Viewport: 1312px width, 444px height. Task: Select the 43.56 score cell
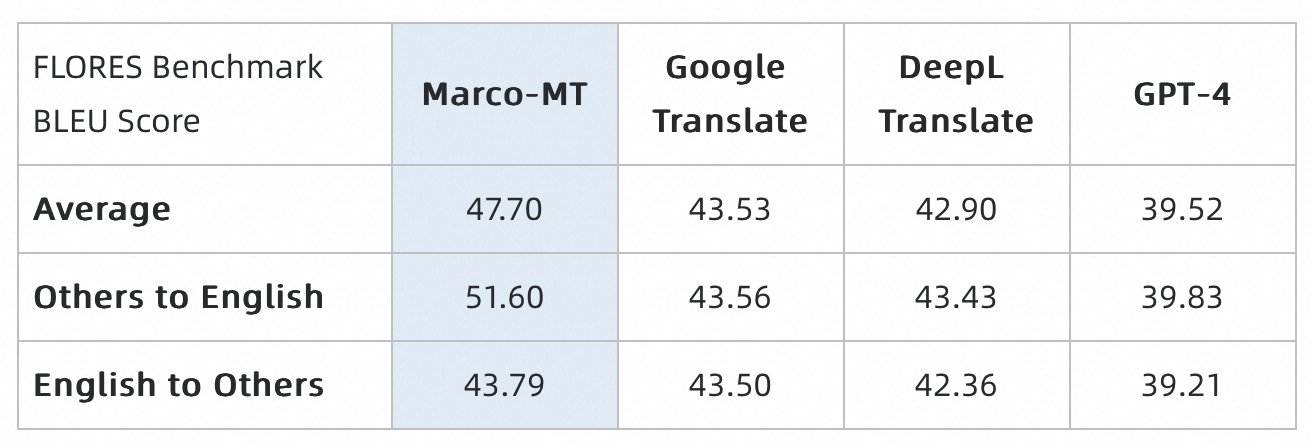pyautogui.click(x=730, y=297)
